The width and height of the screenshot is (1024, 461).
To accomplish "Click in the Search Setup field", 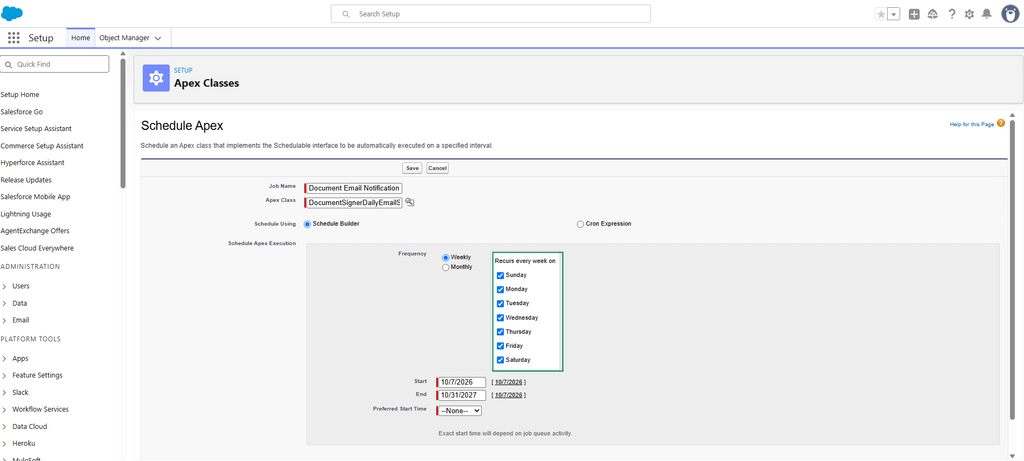I will pyautogui.click(x=490, y=14).
